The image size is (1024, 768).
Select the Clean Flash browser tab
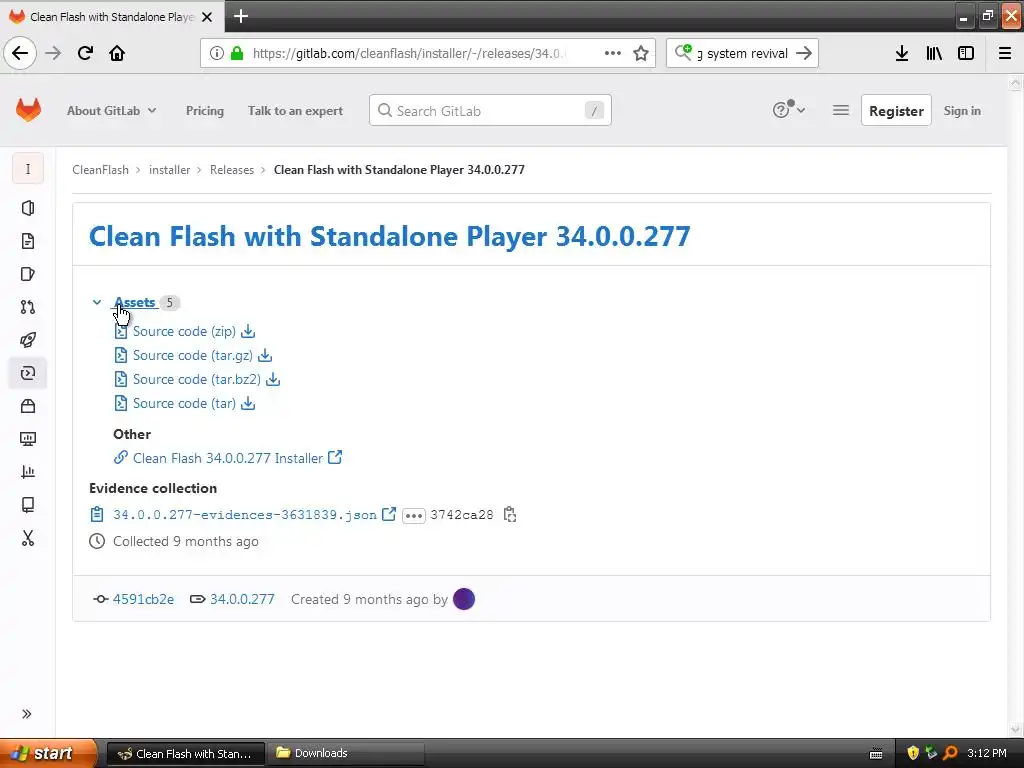(x=112, y=16)
